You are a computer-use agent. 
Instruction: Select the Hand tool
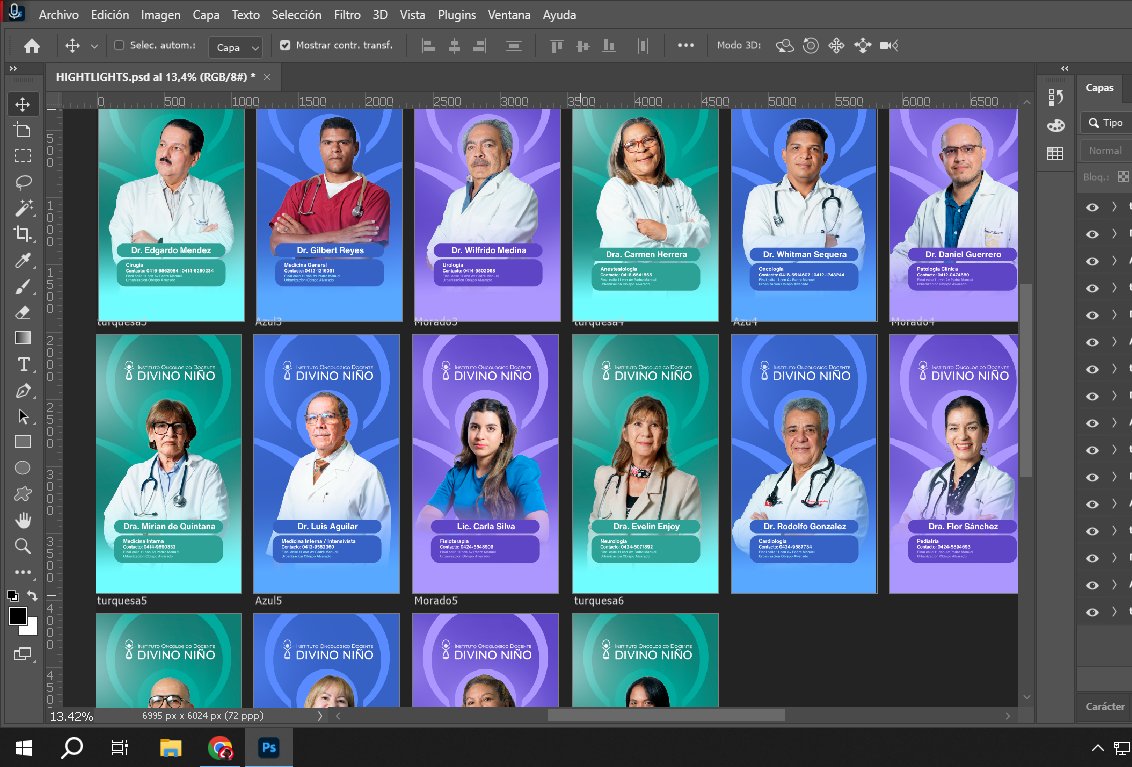pyautogui.click(x=23, y=520)
